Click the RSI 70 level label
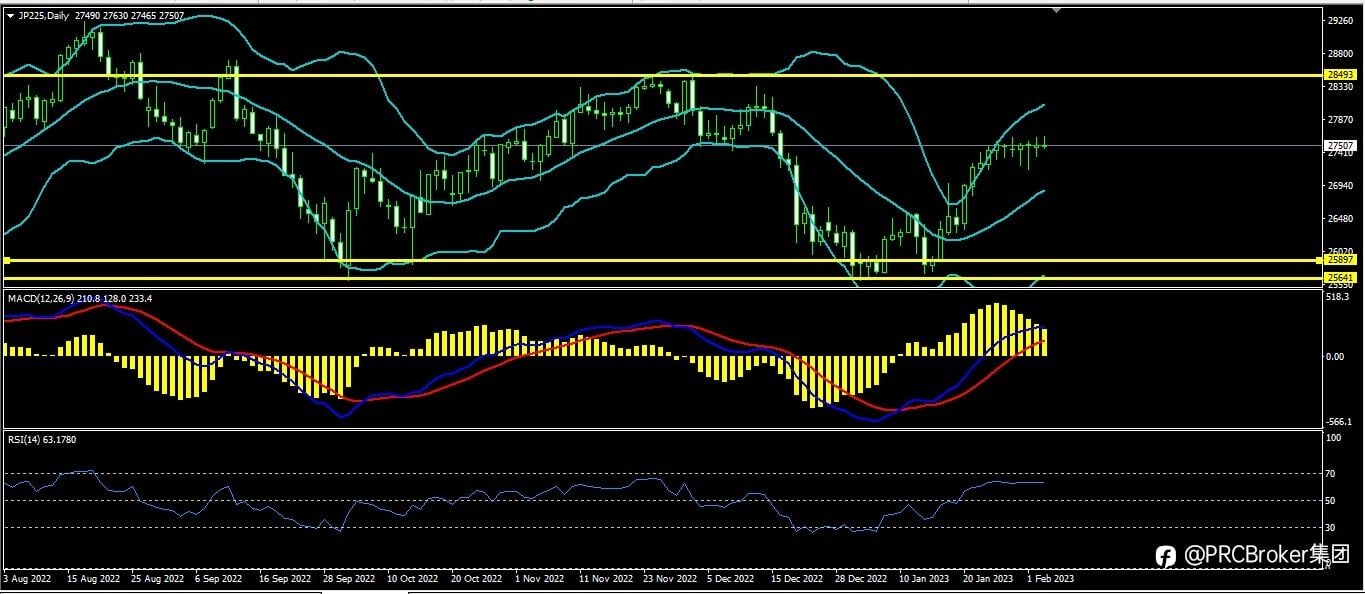Screen dimensions: 1365x594 point(1333,473)
